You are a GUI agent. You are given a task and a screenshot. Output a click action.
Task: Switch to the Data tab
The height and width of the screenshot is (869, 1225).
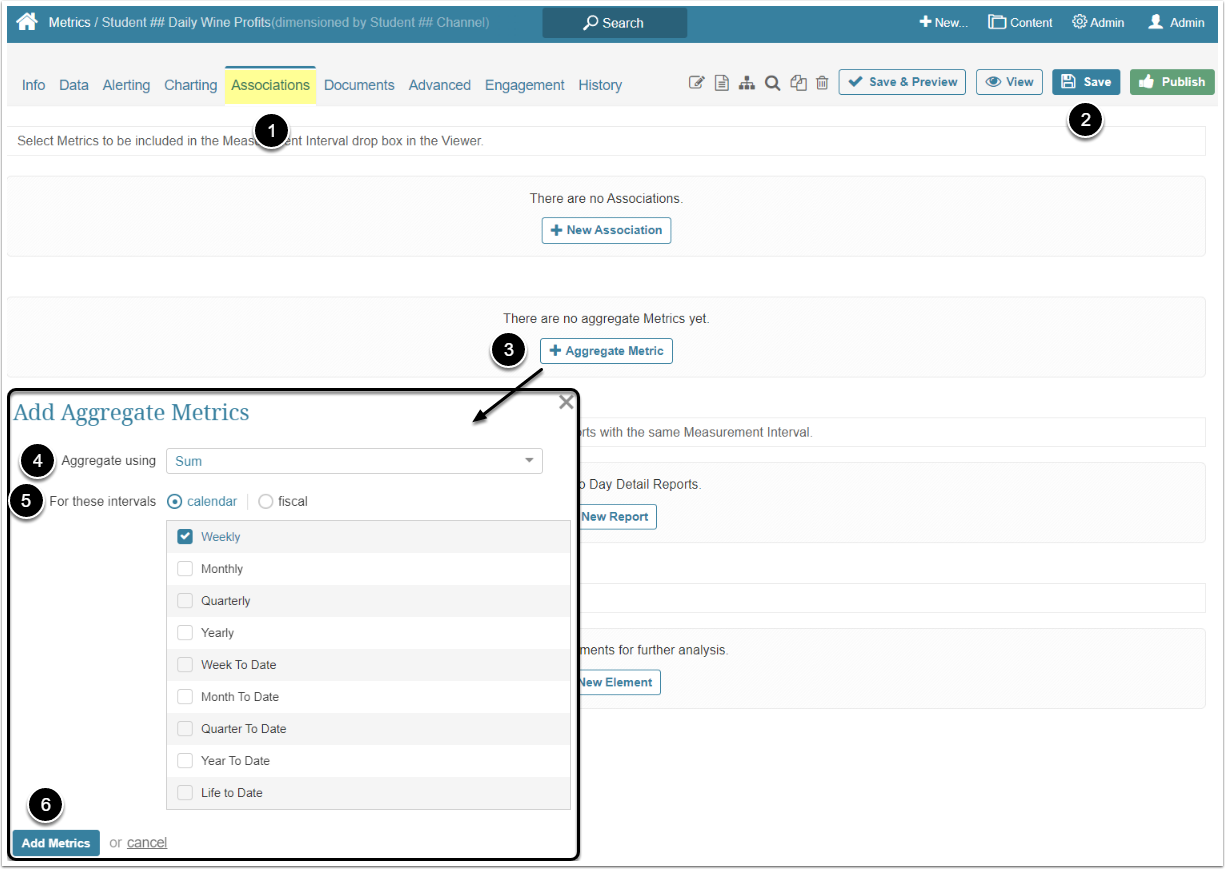coord(74,85)
